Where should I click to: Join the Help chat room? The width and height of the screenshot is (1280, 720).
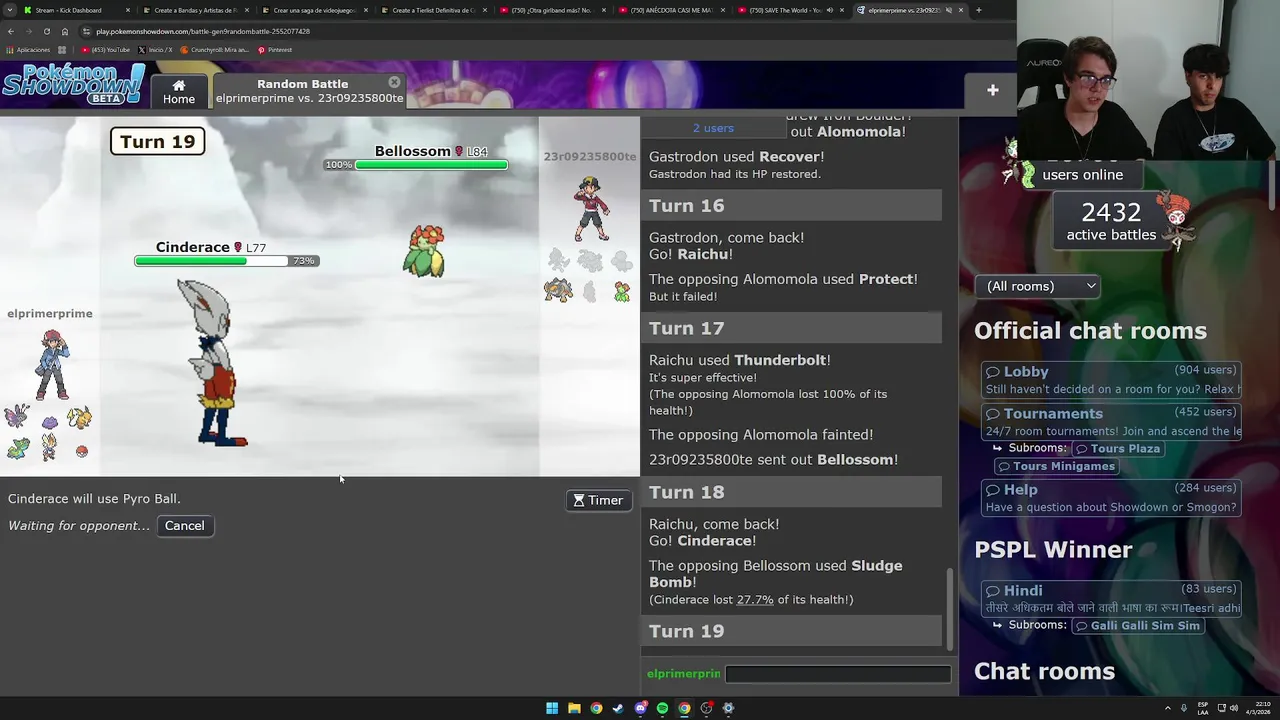pyautogui.click(x=1110, y=497)
